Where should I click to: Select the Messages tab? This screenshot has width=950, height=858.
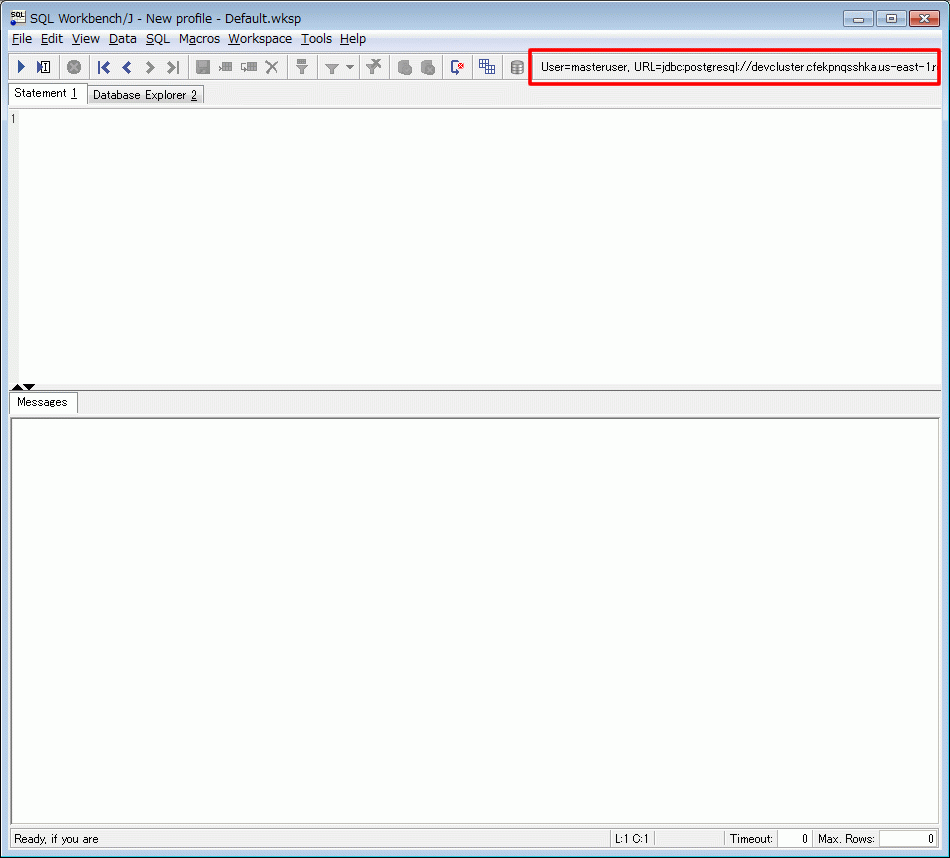(43, 402)
